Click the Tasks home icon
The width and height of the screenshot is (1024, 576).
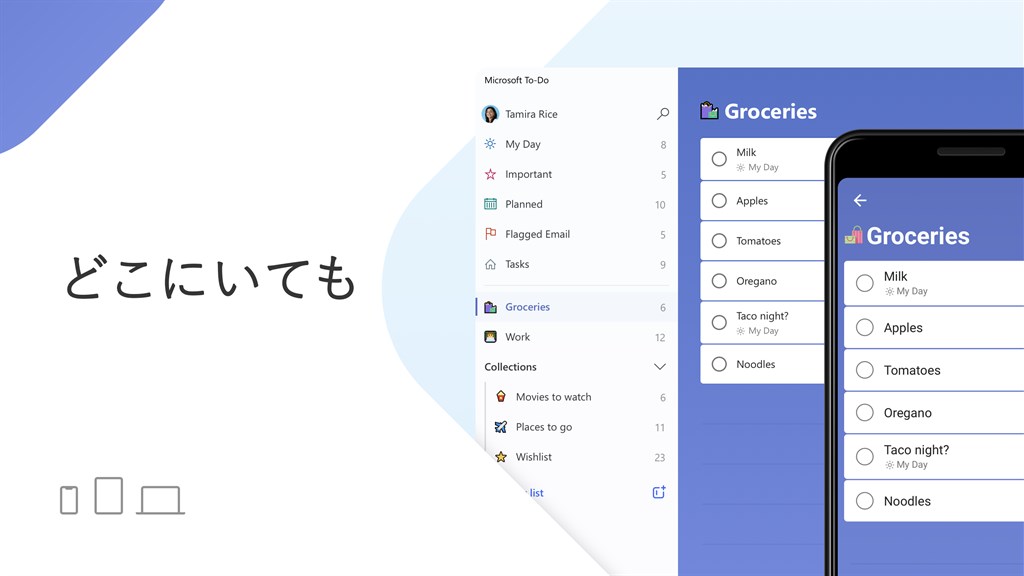[490, 264]
